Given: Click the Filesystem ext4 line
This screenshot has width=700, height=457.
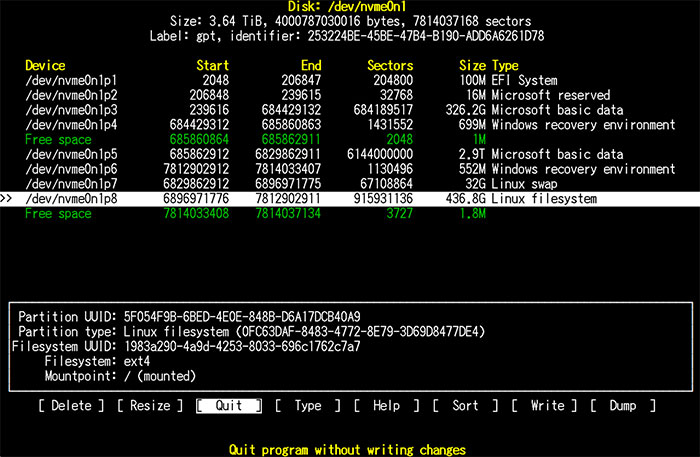Looking at the screenshot, I should click(x=97, y=361).
